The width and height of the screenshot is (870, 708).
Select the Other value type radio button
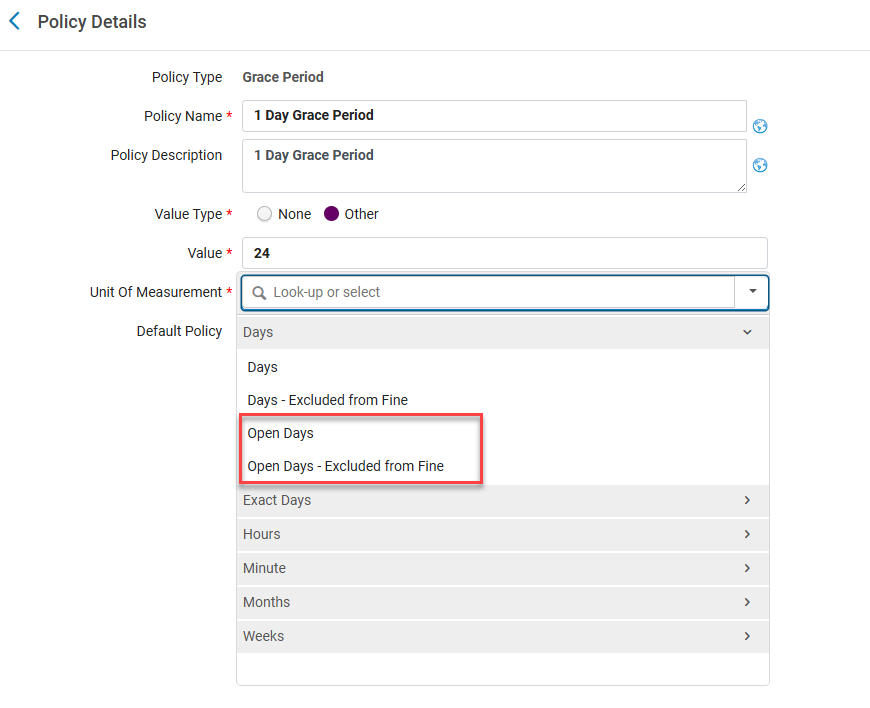coord(332,214)
